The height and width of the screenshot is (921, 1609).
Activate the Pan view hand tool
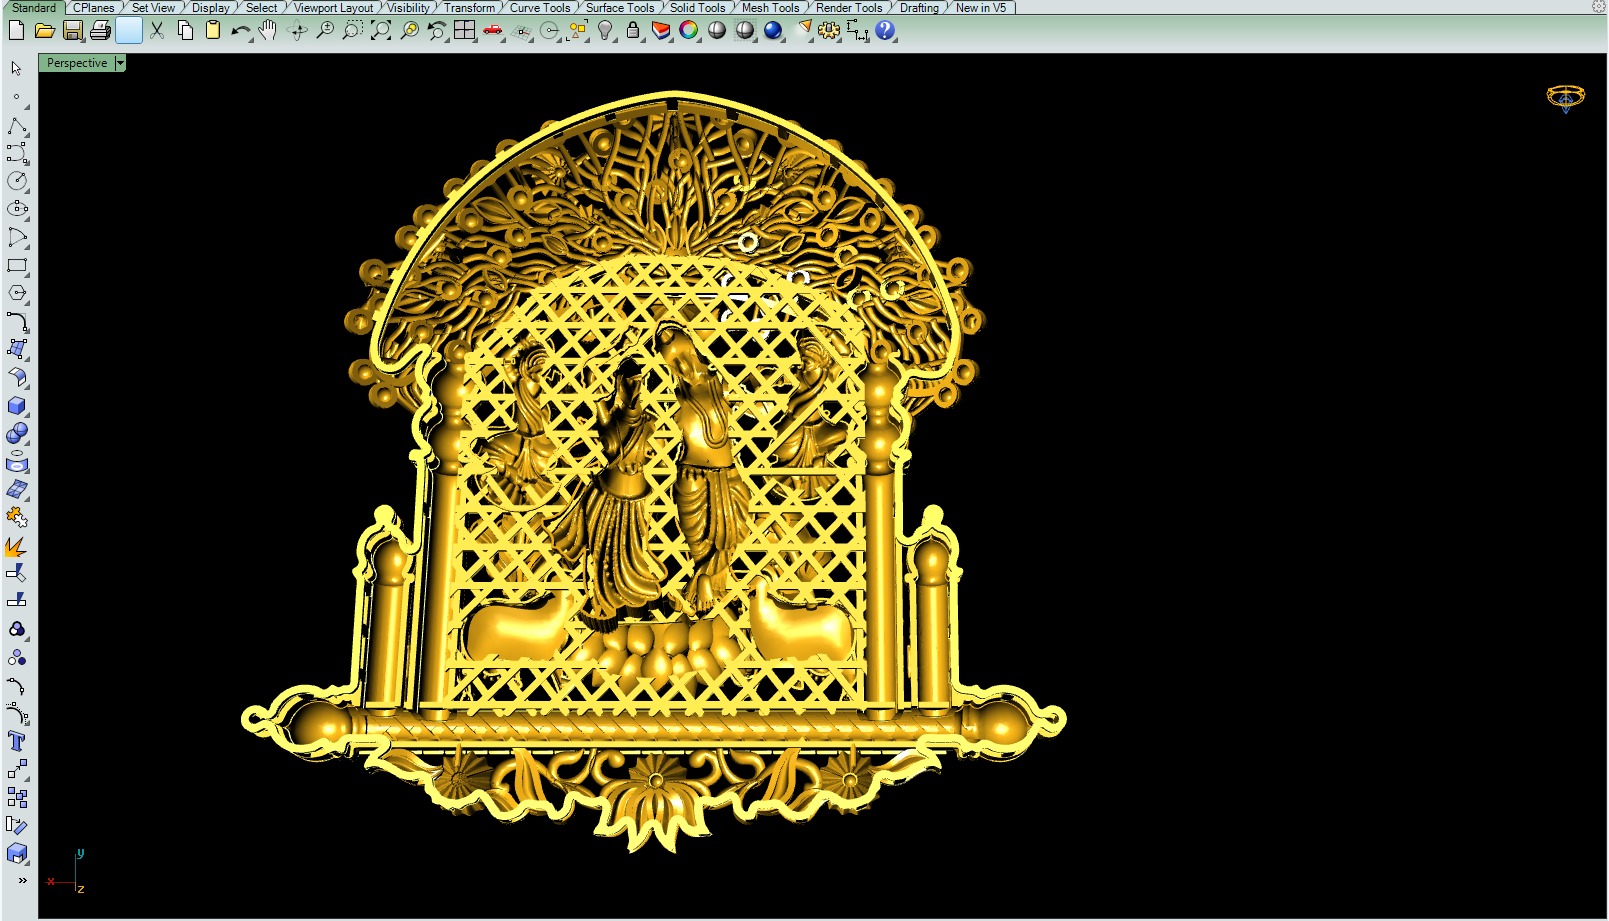click(x=268, y=31)
